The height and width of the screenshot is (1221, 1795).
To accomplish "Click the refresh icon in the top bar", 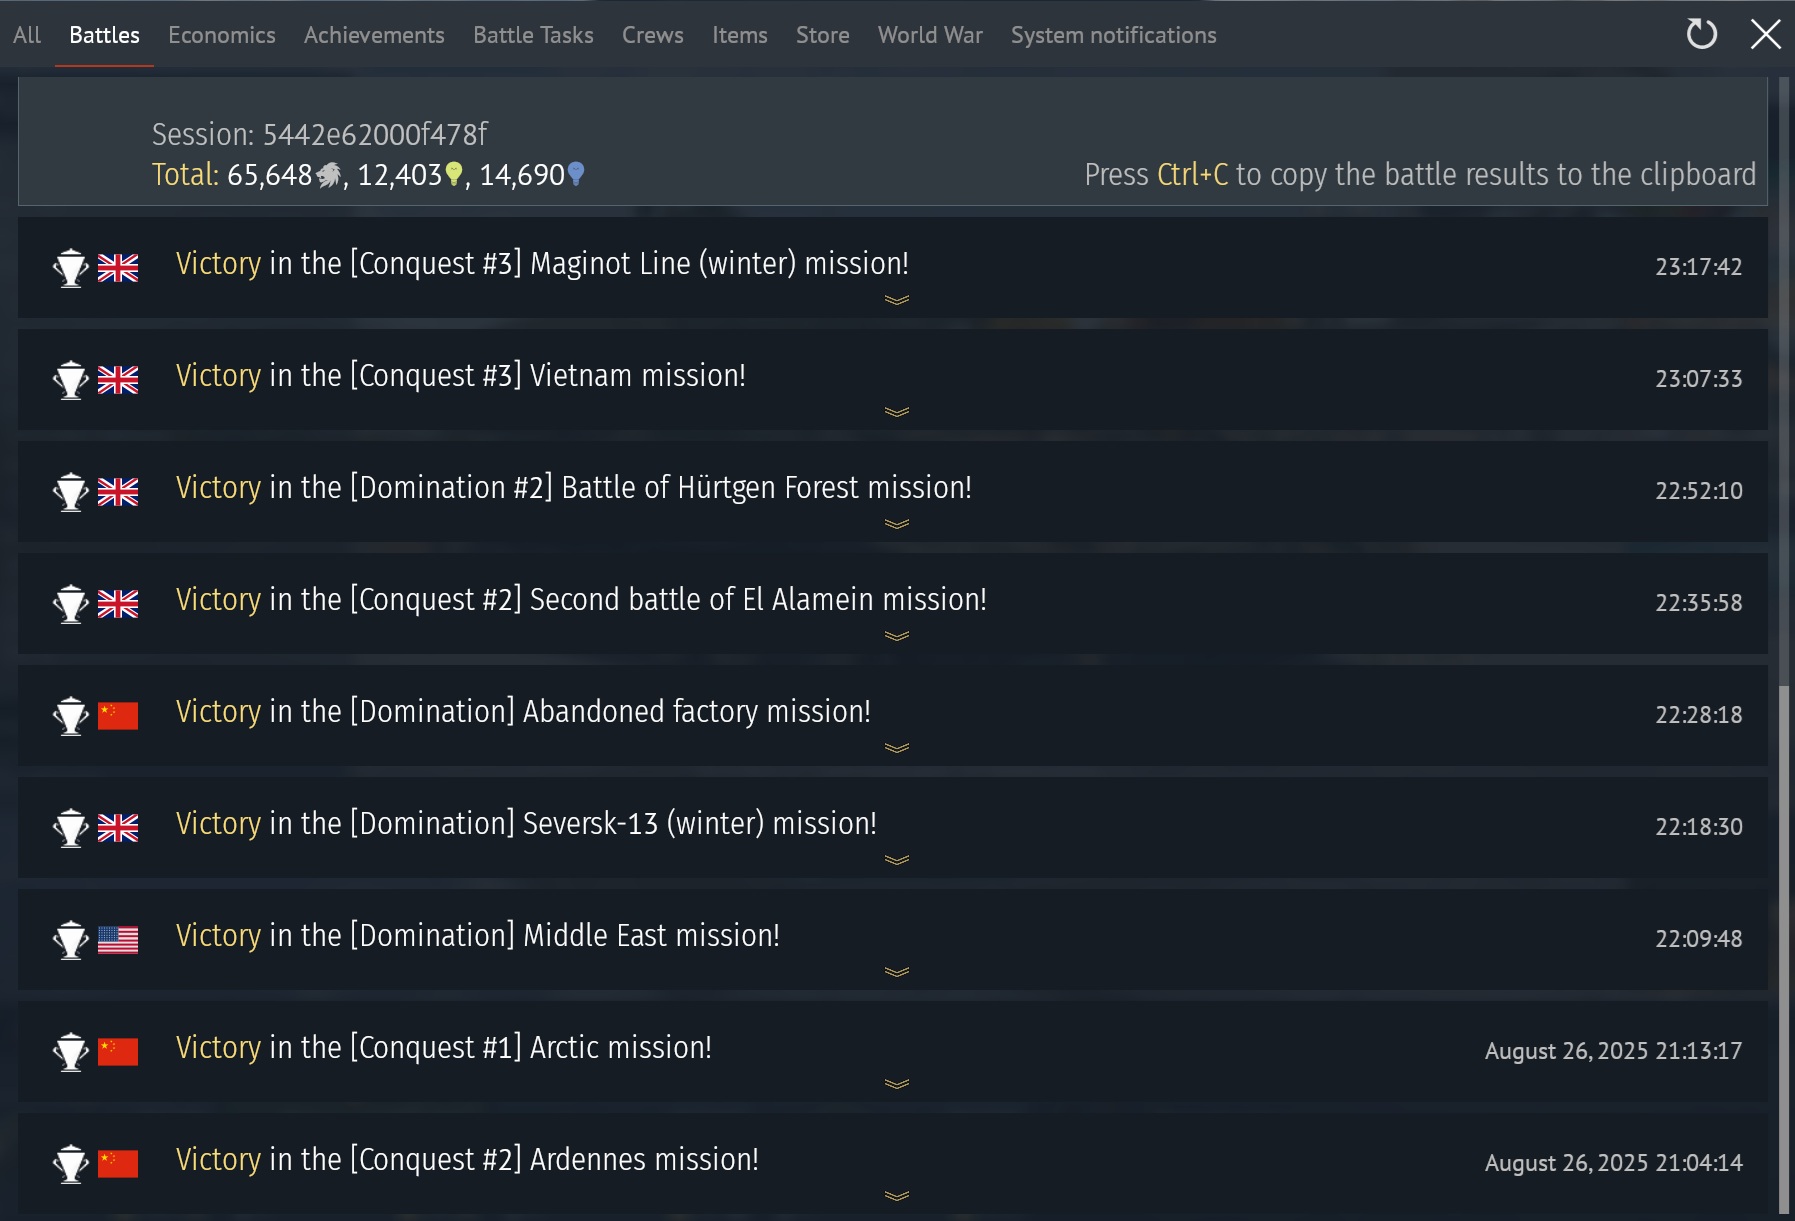I will (x=1701, y=35).
